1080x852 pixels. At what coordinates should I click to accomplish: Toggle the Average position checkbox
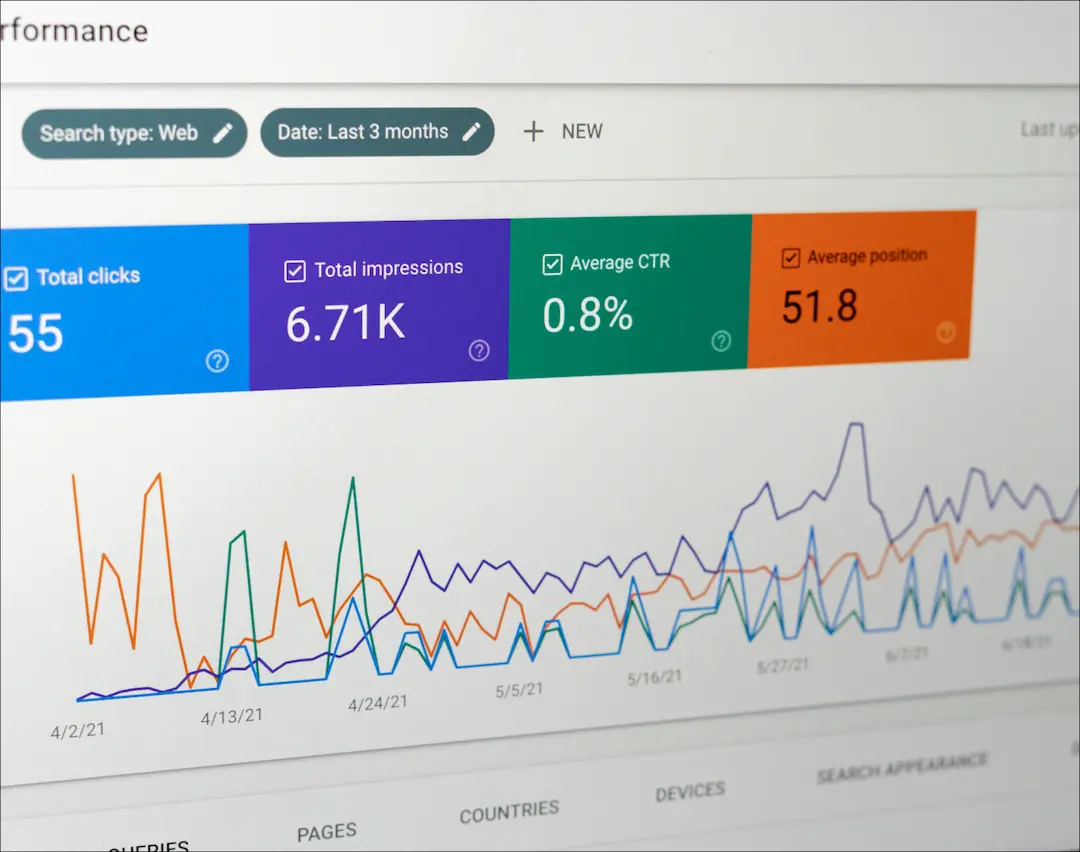point(790,258)
